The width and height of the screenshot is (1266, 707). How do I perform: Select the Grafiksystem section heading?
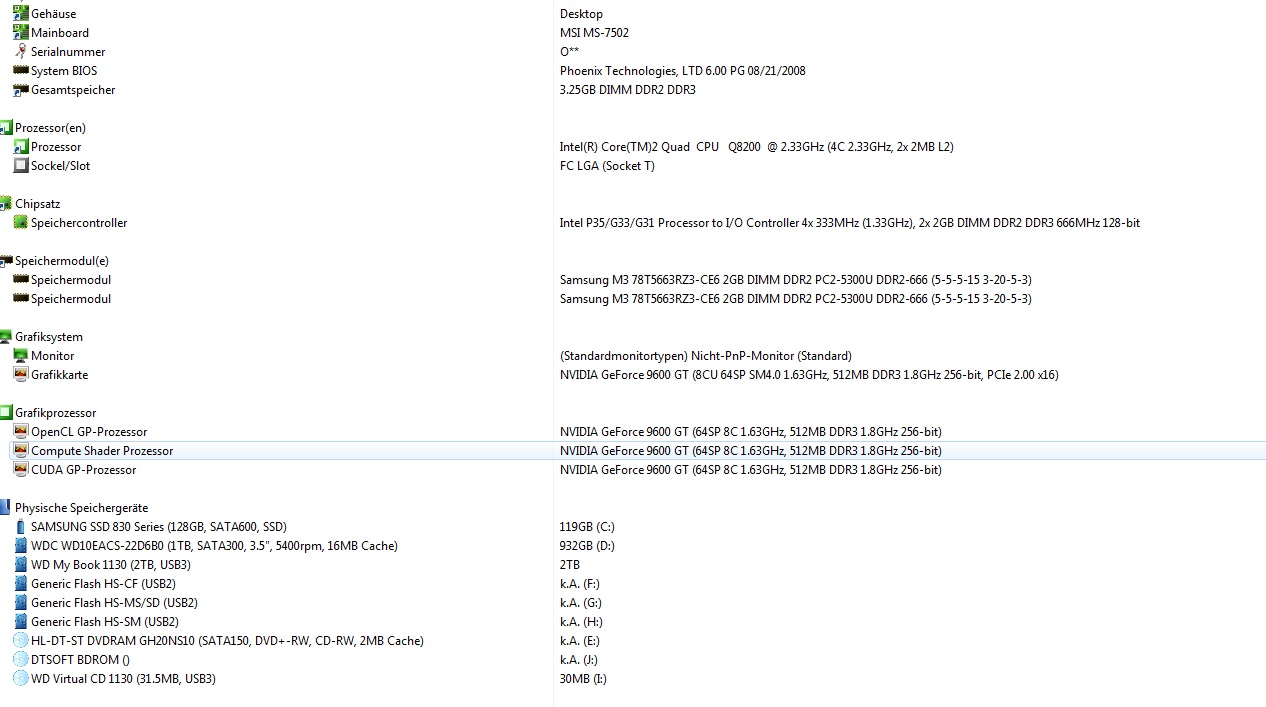click(x=49, y=337)
